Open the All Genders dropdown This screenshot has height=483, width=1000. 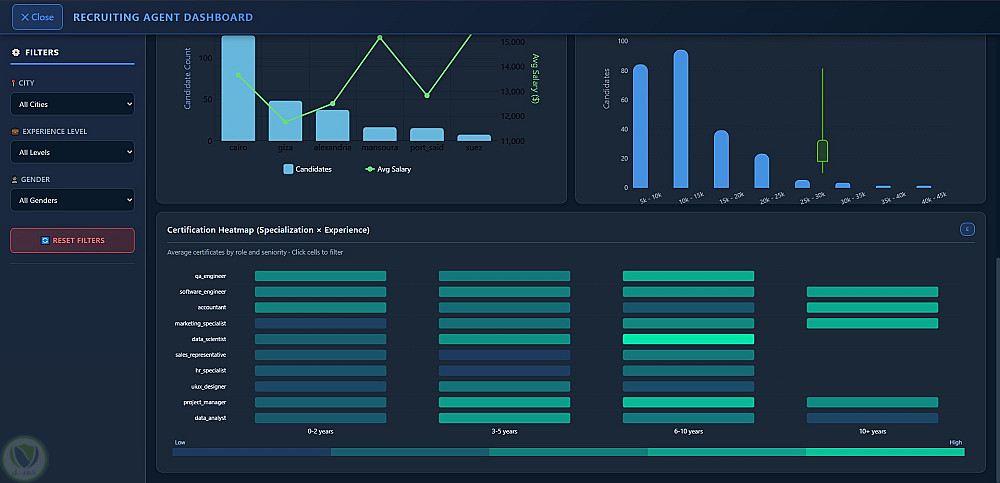73,200
